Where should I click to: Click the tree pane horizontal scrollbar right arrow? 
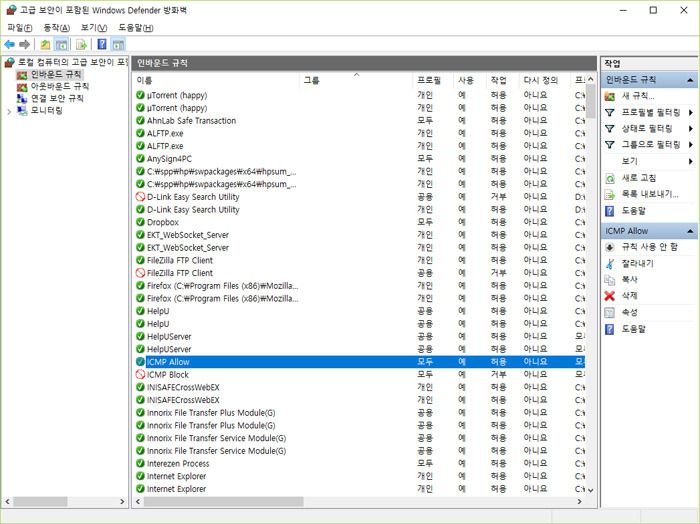122,502
